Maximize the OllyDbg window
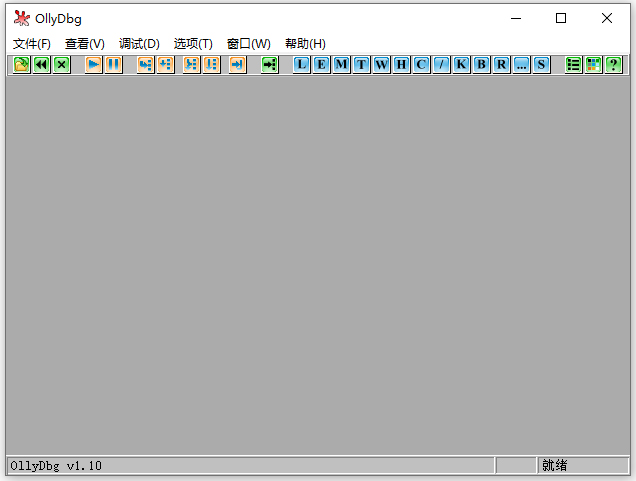Screen dimensions: 636x481 point(561,18)
